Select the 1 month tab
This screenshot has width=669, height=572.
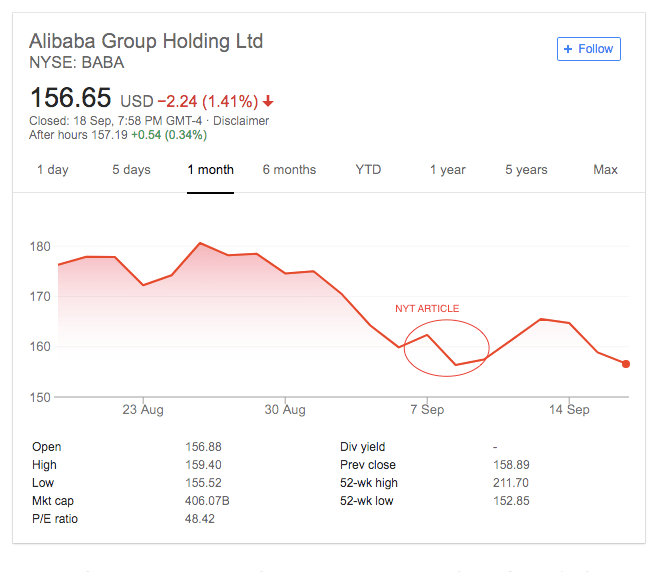tap(210, 170)
